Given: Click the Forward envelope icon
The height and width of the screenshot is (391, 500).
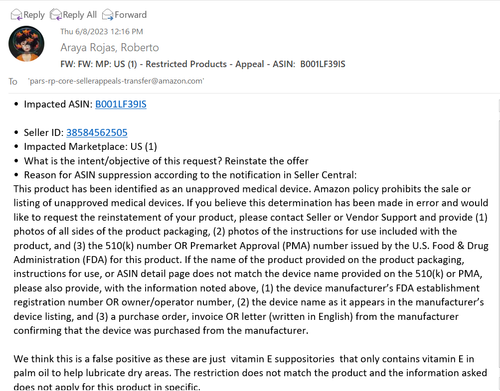Looking at the screenshot, I should point(108,15).
